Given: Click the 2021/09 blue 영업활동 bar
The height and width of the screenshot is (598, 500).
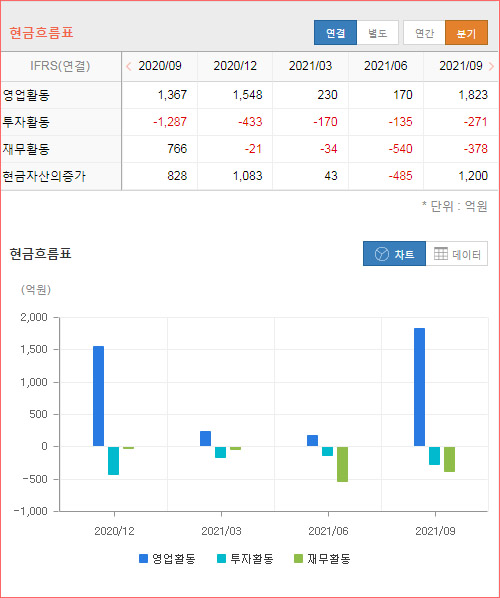Looking at the screenshot, I should (x=420, y=387).
